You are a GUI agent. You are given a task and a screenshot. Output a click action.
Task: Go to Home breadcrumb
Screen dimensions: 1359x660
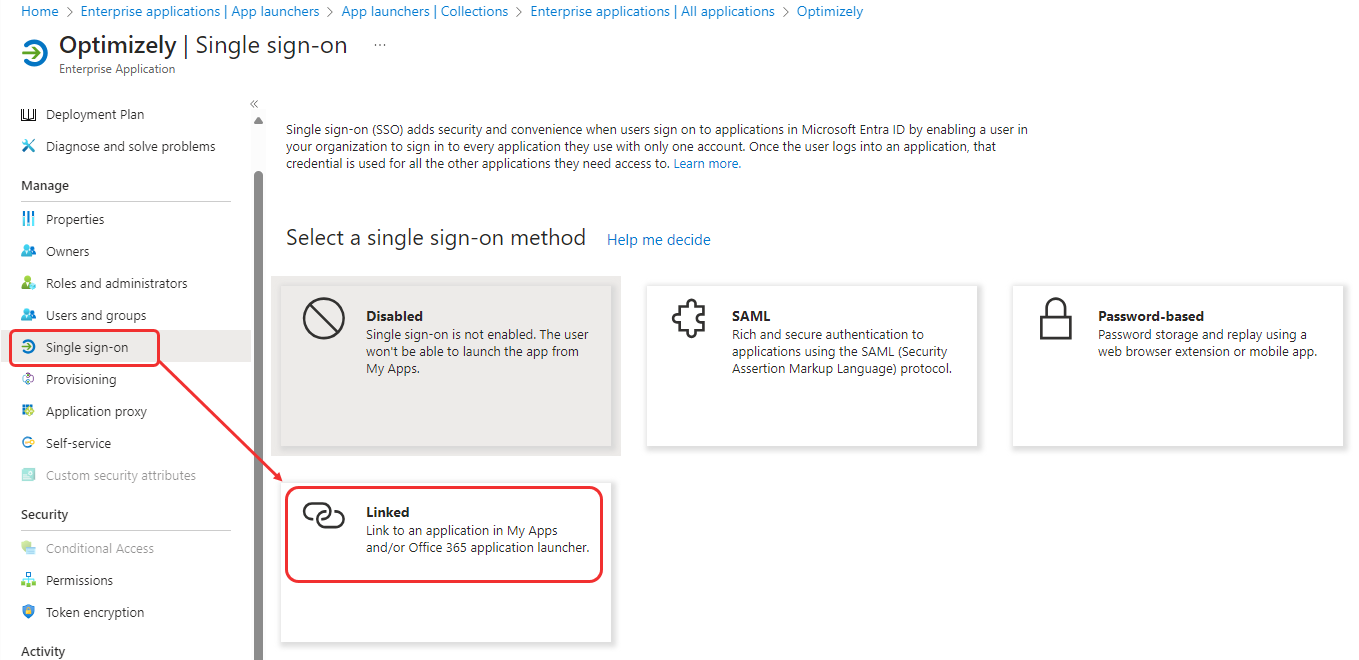click(x=40, y=11)
